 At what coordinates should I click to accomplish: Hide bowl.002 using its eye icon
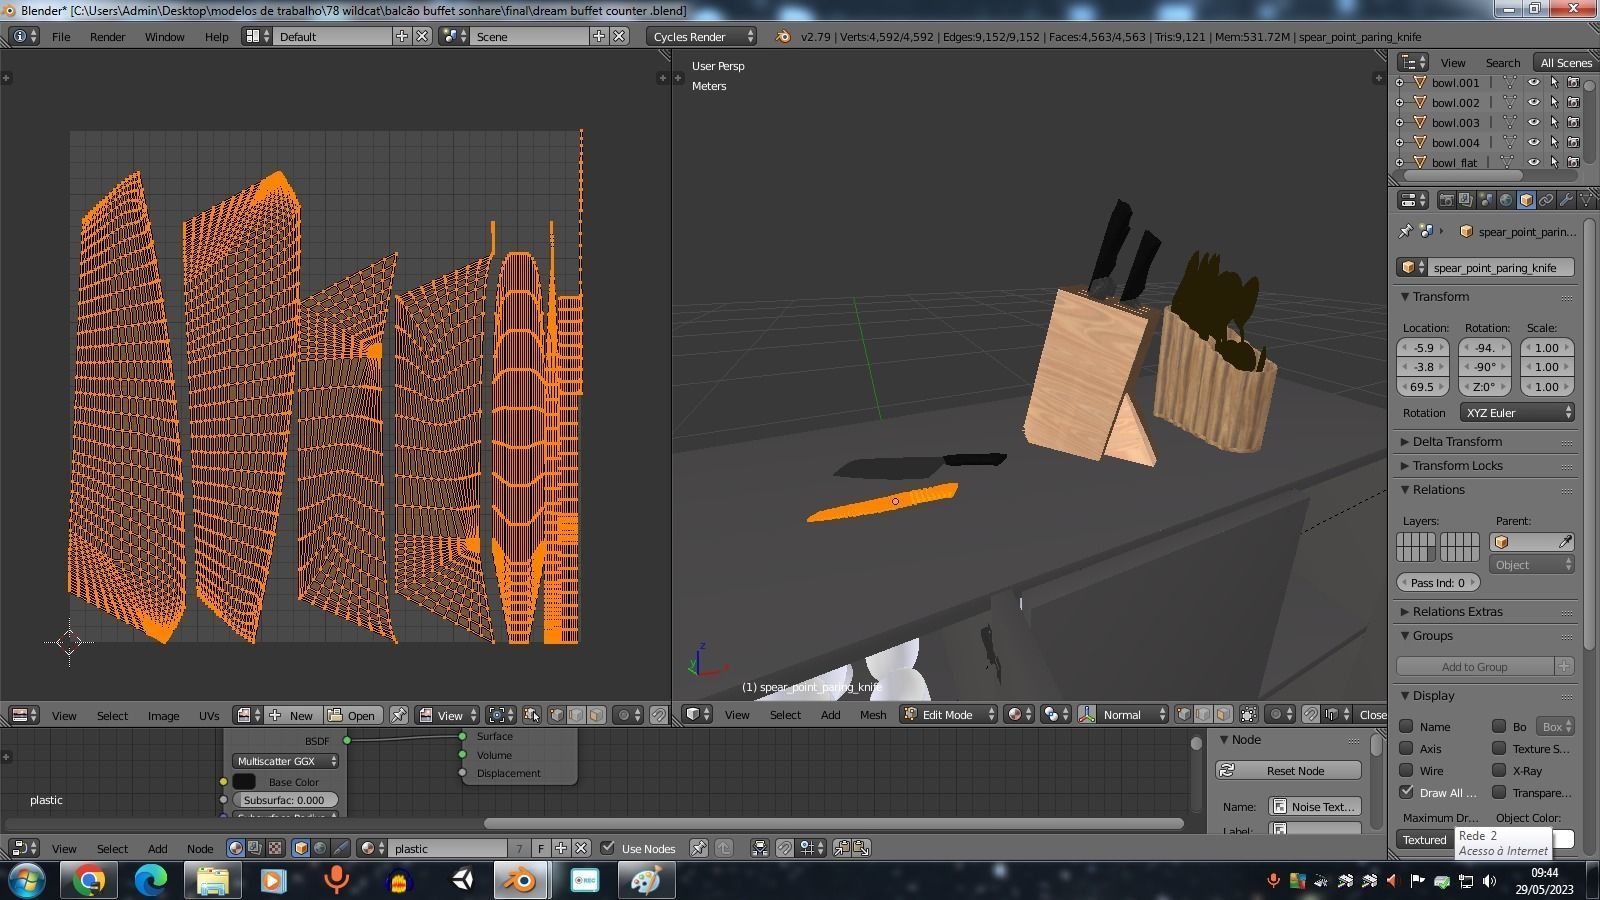coord(1533,102)
